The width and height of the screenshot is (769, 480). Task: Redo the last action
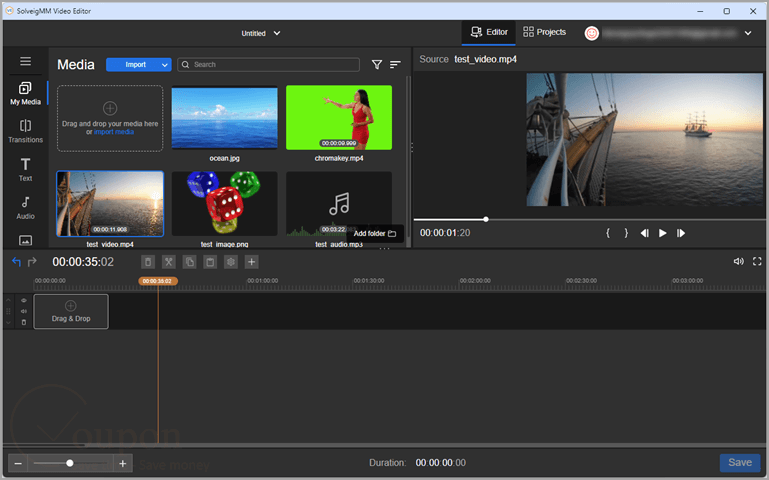pos(32,262)
